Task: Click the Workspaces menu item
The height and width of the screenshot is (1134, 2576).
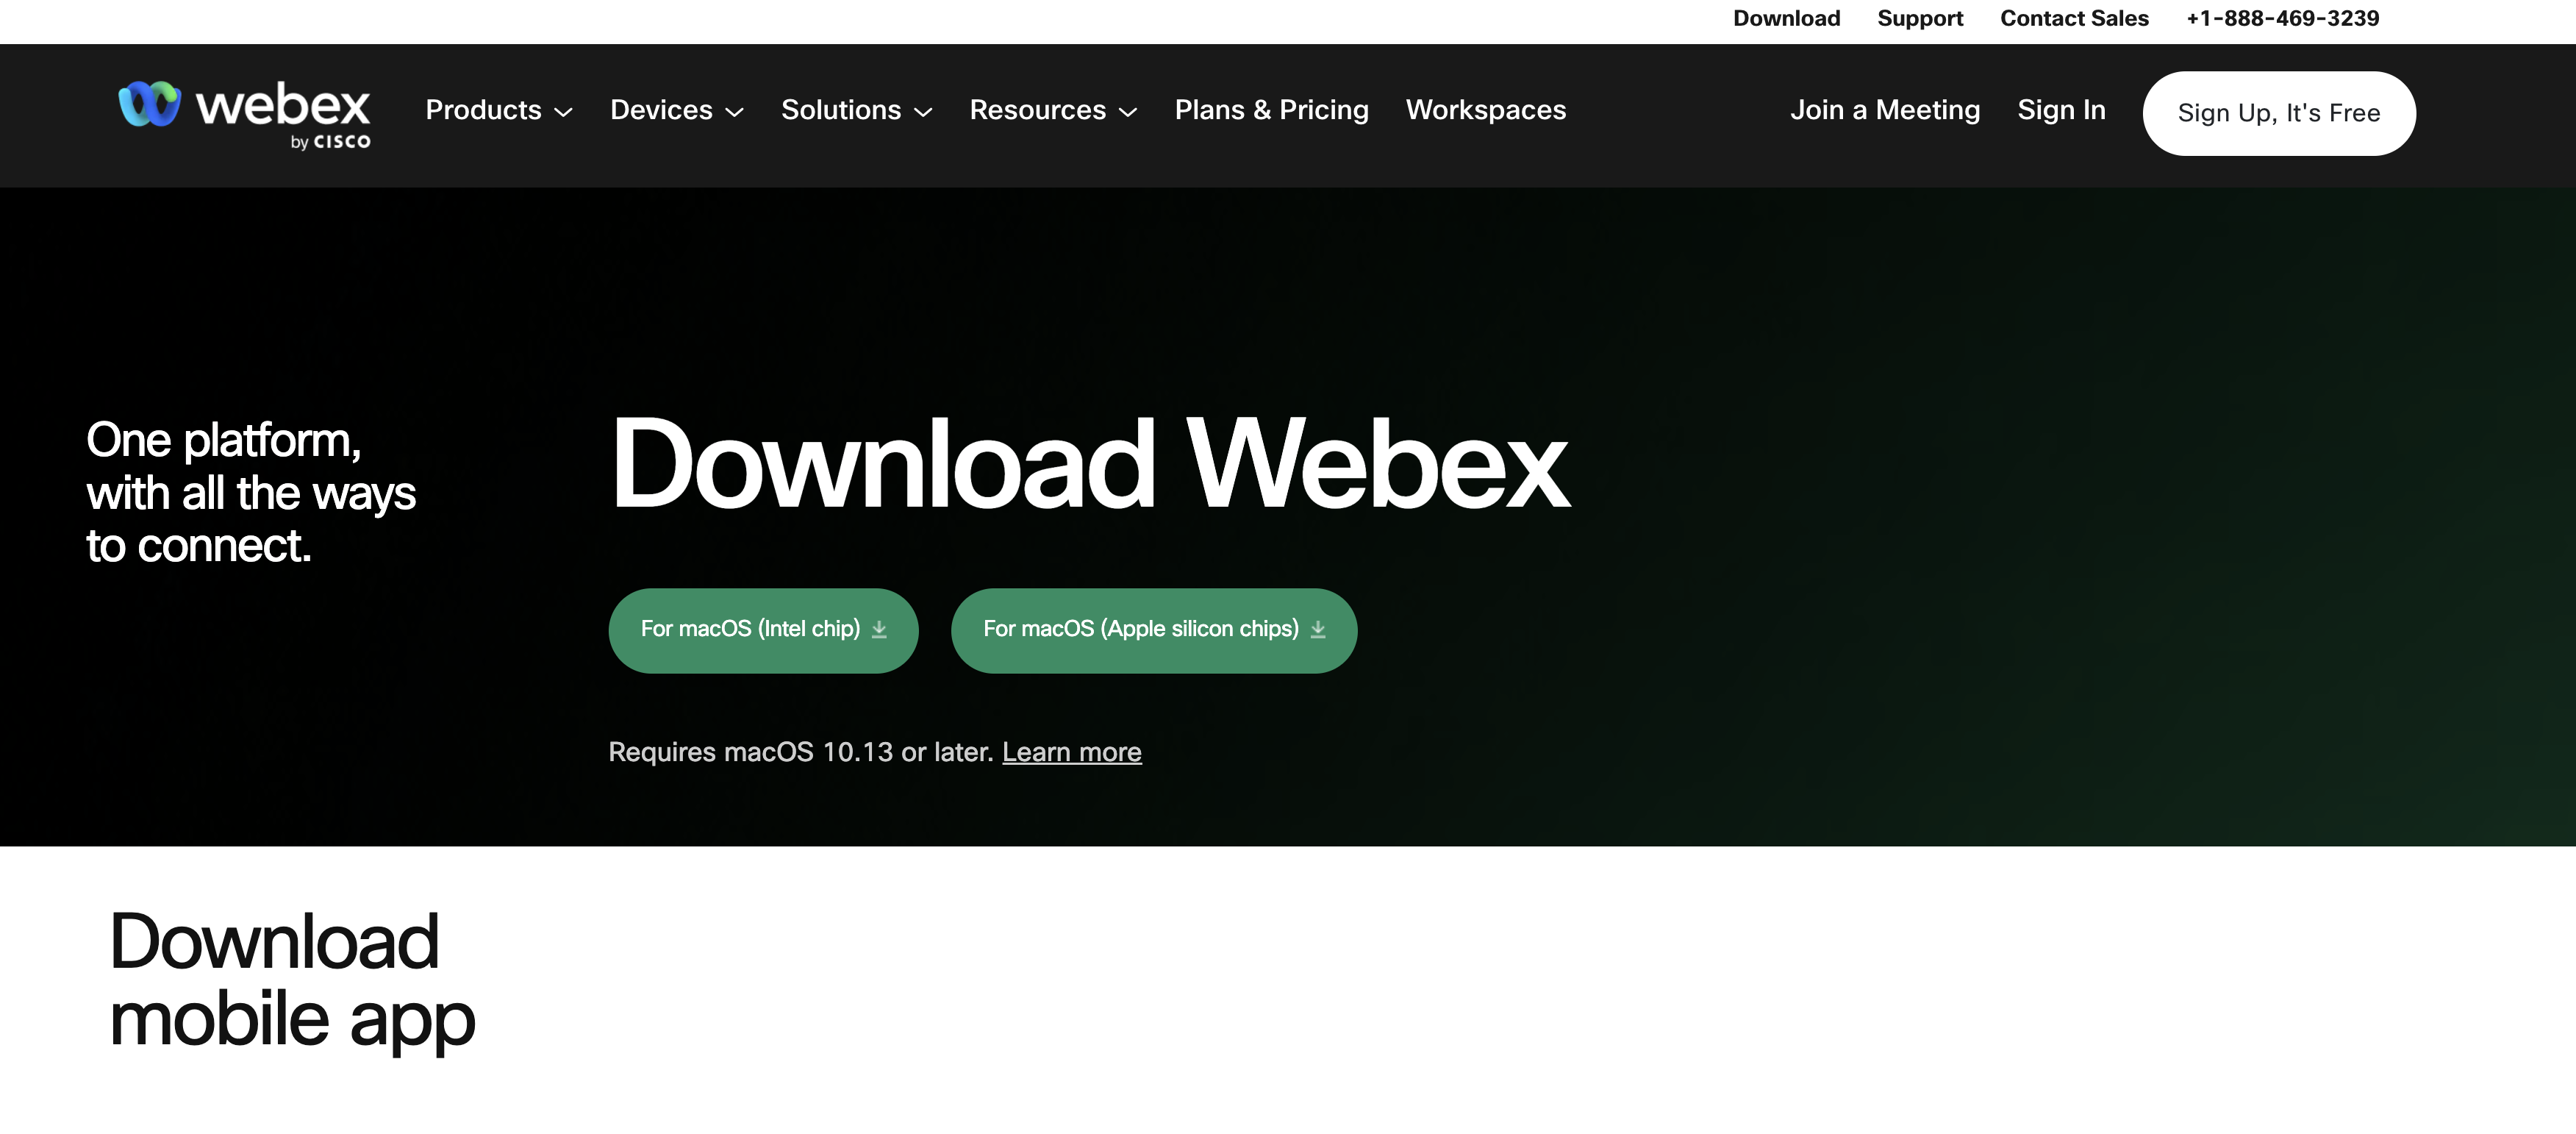Action: (1486, 110)
